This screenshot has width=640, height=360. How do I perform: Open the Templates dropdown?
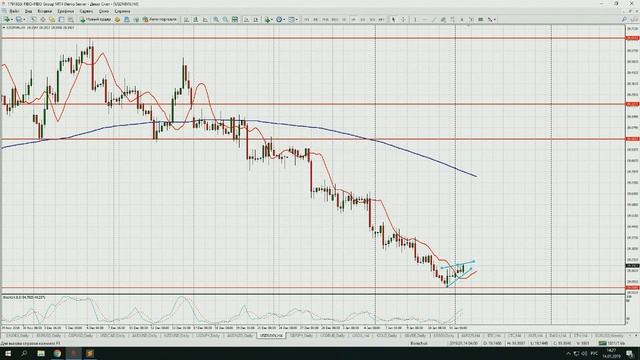(293, 20)
